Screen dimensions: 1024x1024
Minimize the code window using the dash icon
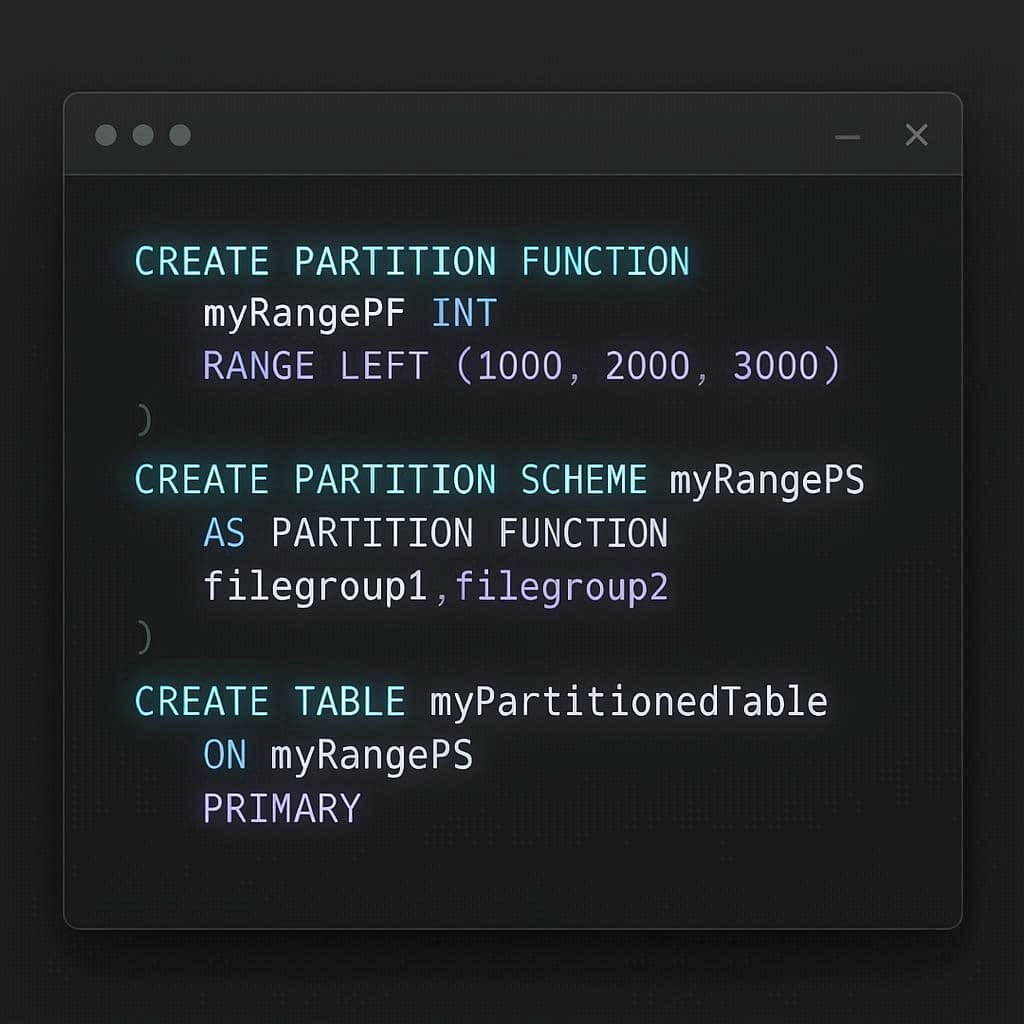pyautogui.click(x=848, y=136)
